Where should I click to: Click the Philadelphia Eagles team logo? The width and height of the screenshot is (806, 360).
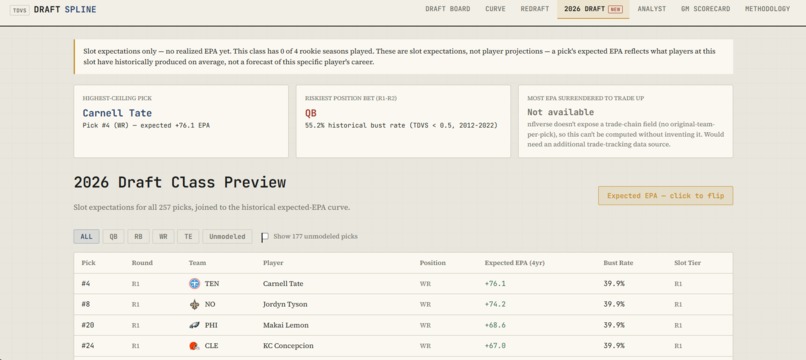pyautogui.click(x=194, y=325)
